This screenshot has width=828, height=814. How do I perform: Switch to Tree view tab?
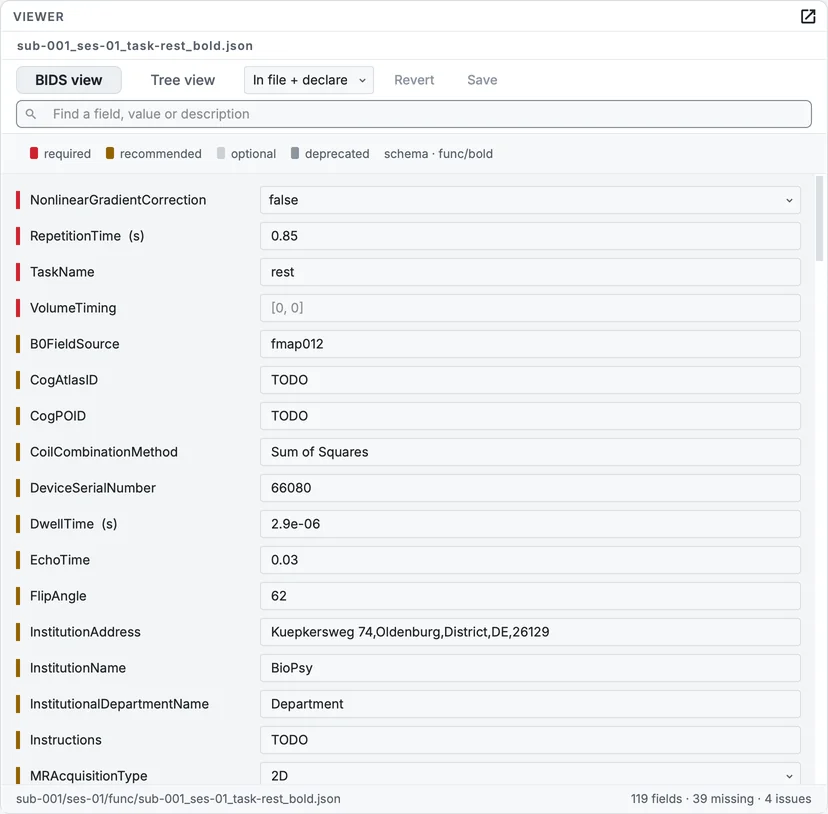(183, 80)
